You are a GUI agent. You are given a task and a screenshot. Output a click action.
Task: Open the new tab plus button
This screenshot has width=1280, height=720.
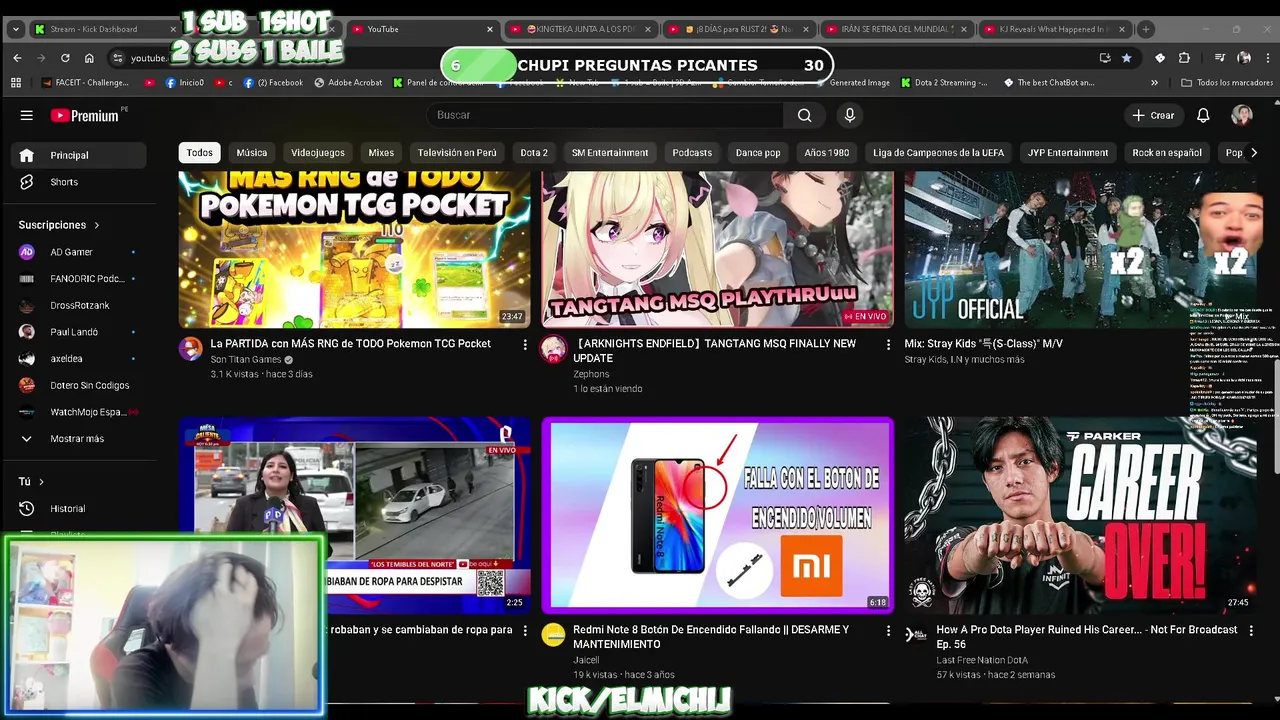pos(1146,29)
